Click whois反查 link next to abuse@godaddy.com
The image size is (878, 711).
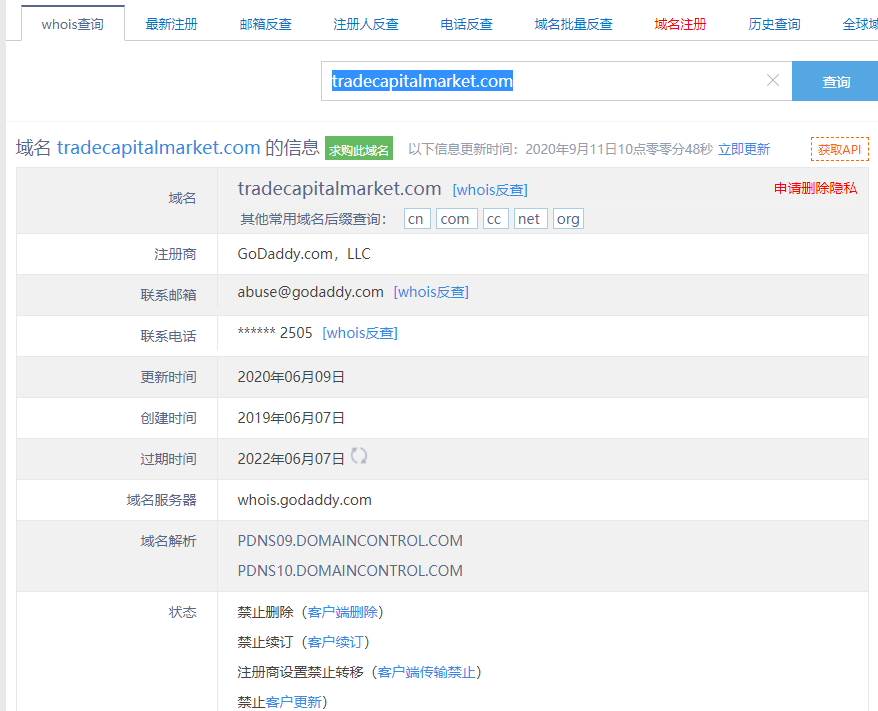tap(431, 292)
